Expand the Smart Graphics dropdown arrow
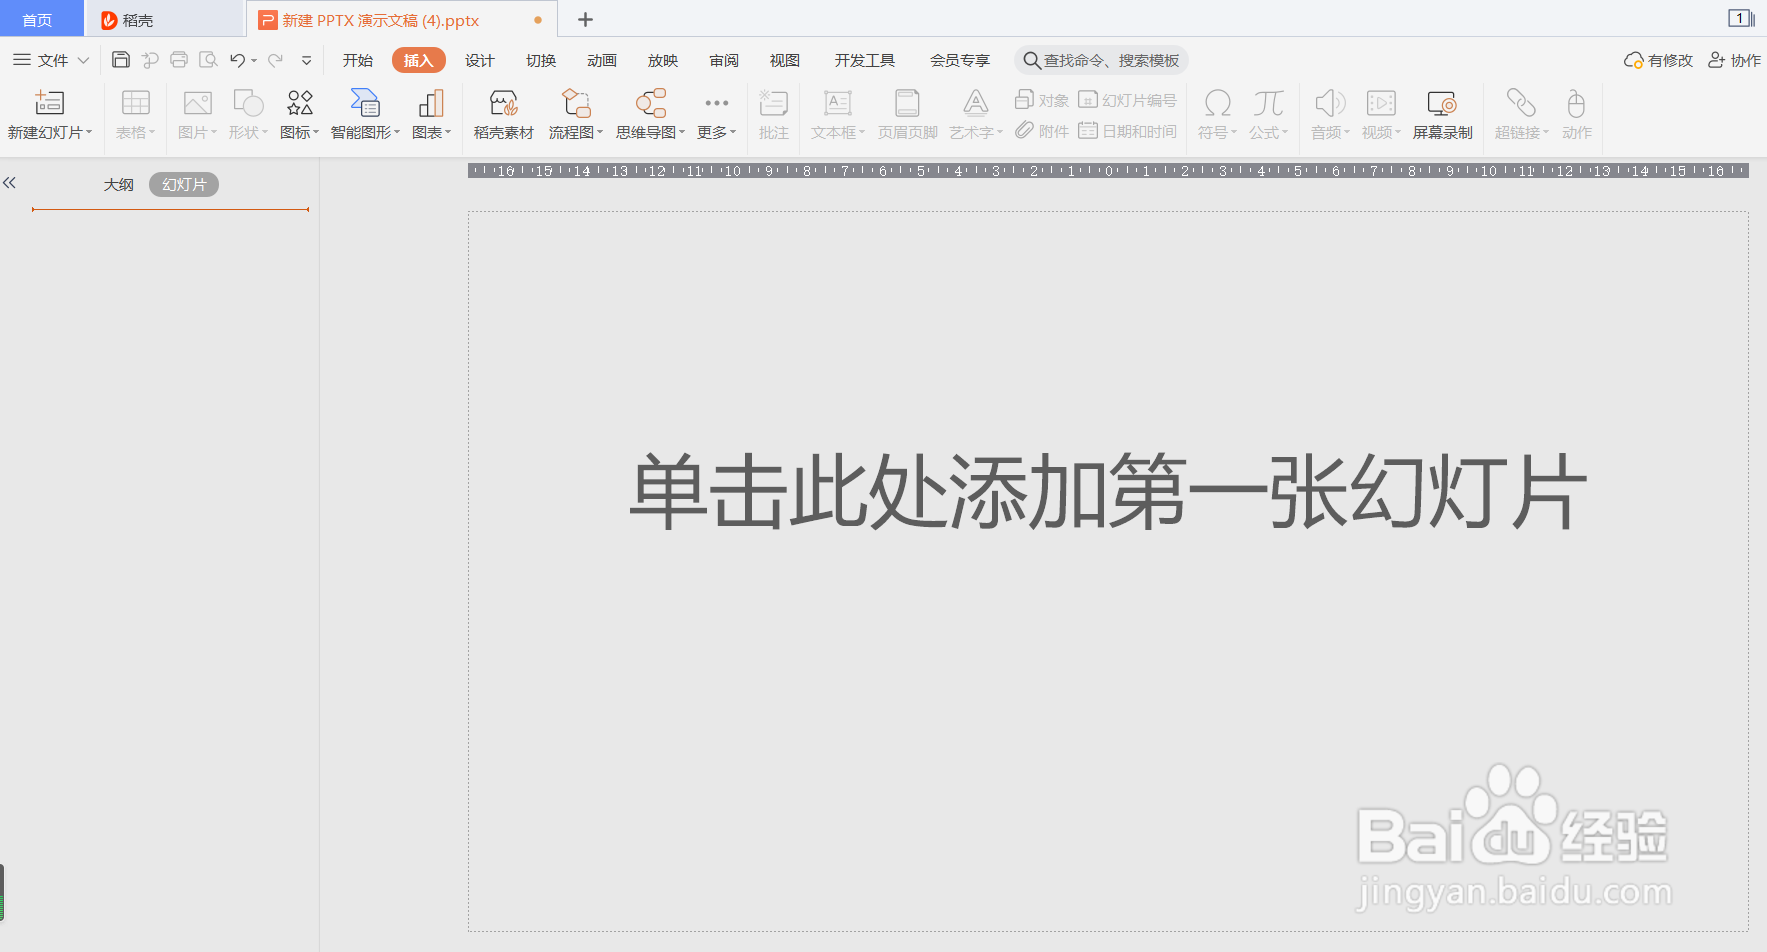The image size is (1767, 952). [397, 132]
